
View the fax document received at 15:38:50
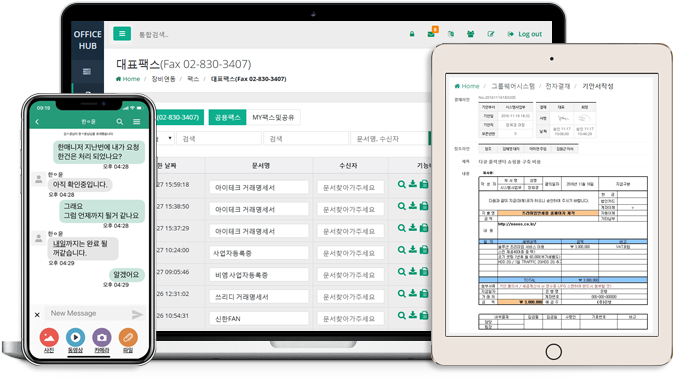pos(401,206)
